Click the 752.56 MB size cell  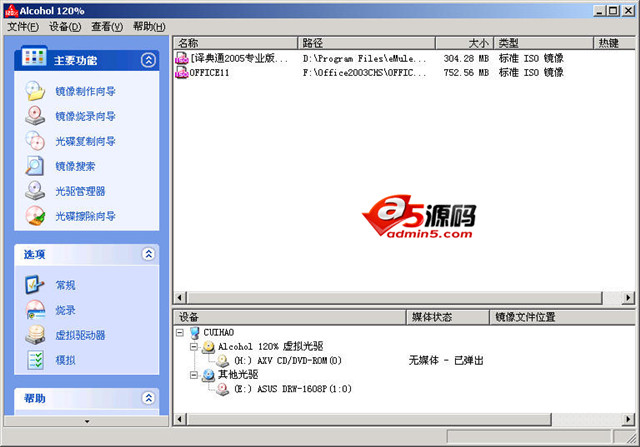click(466, 73)
